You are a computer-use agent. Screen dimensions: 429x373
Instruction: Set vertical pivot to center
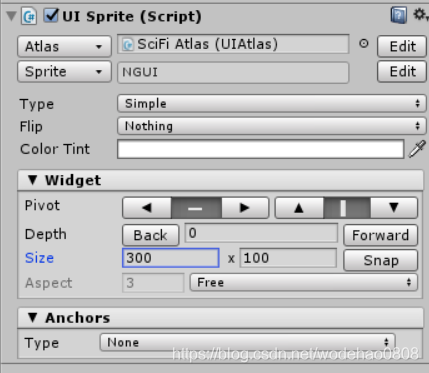pyautogui.click(x=347, y=208)
